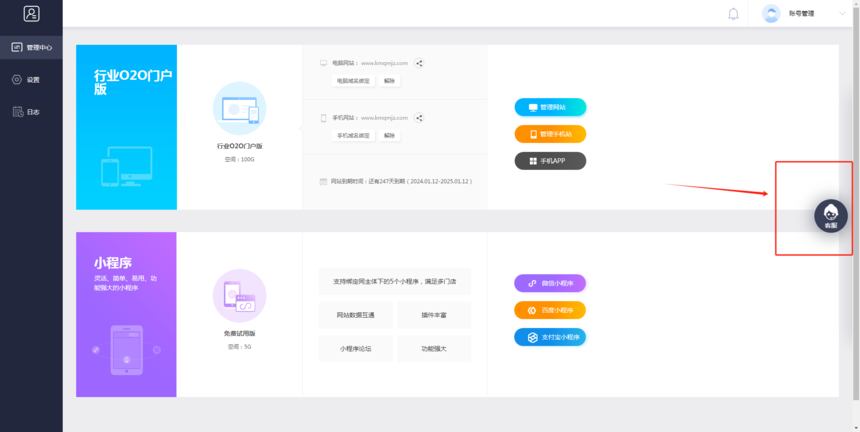
Task: Click 电脑域名绑定 button
Action: 353,80
